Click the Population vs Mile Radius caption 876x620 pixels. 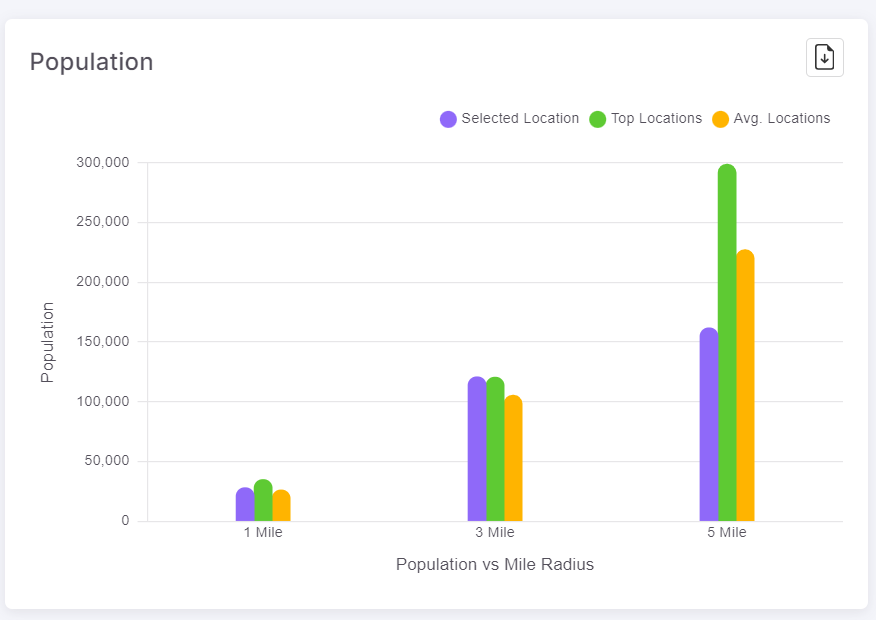pos(495,565)
